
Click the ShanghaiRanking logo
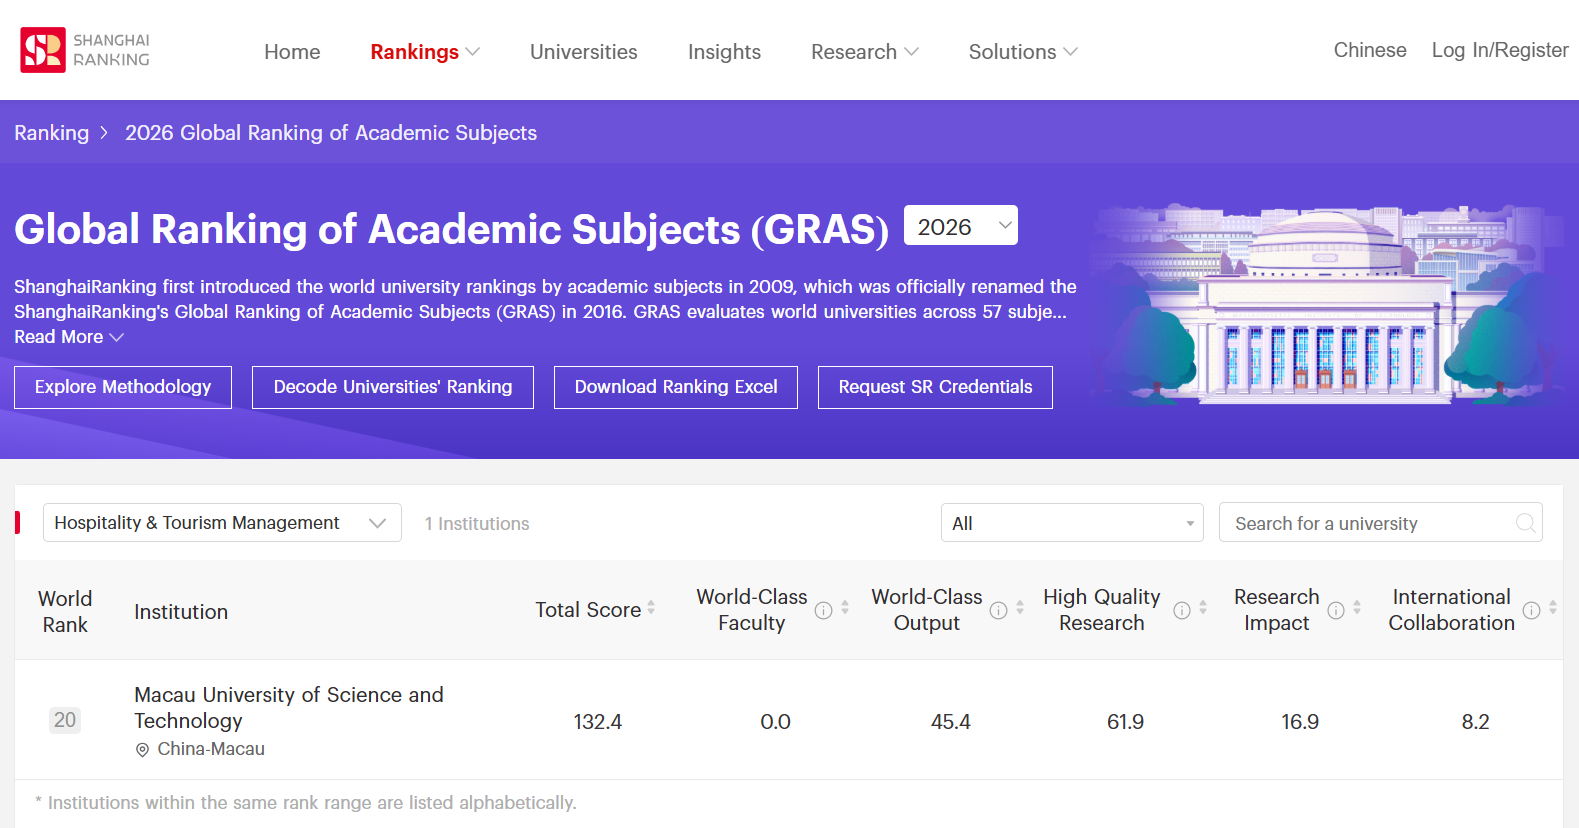click(85, 50)
